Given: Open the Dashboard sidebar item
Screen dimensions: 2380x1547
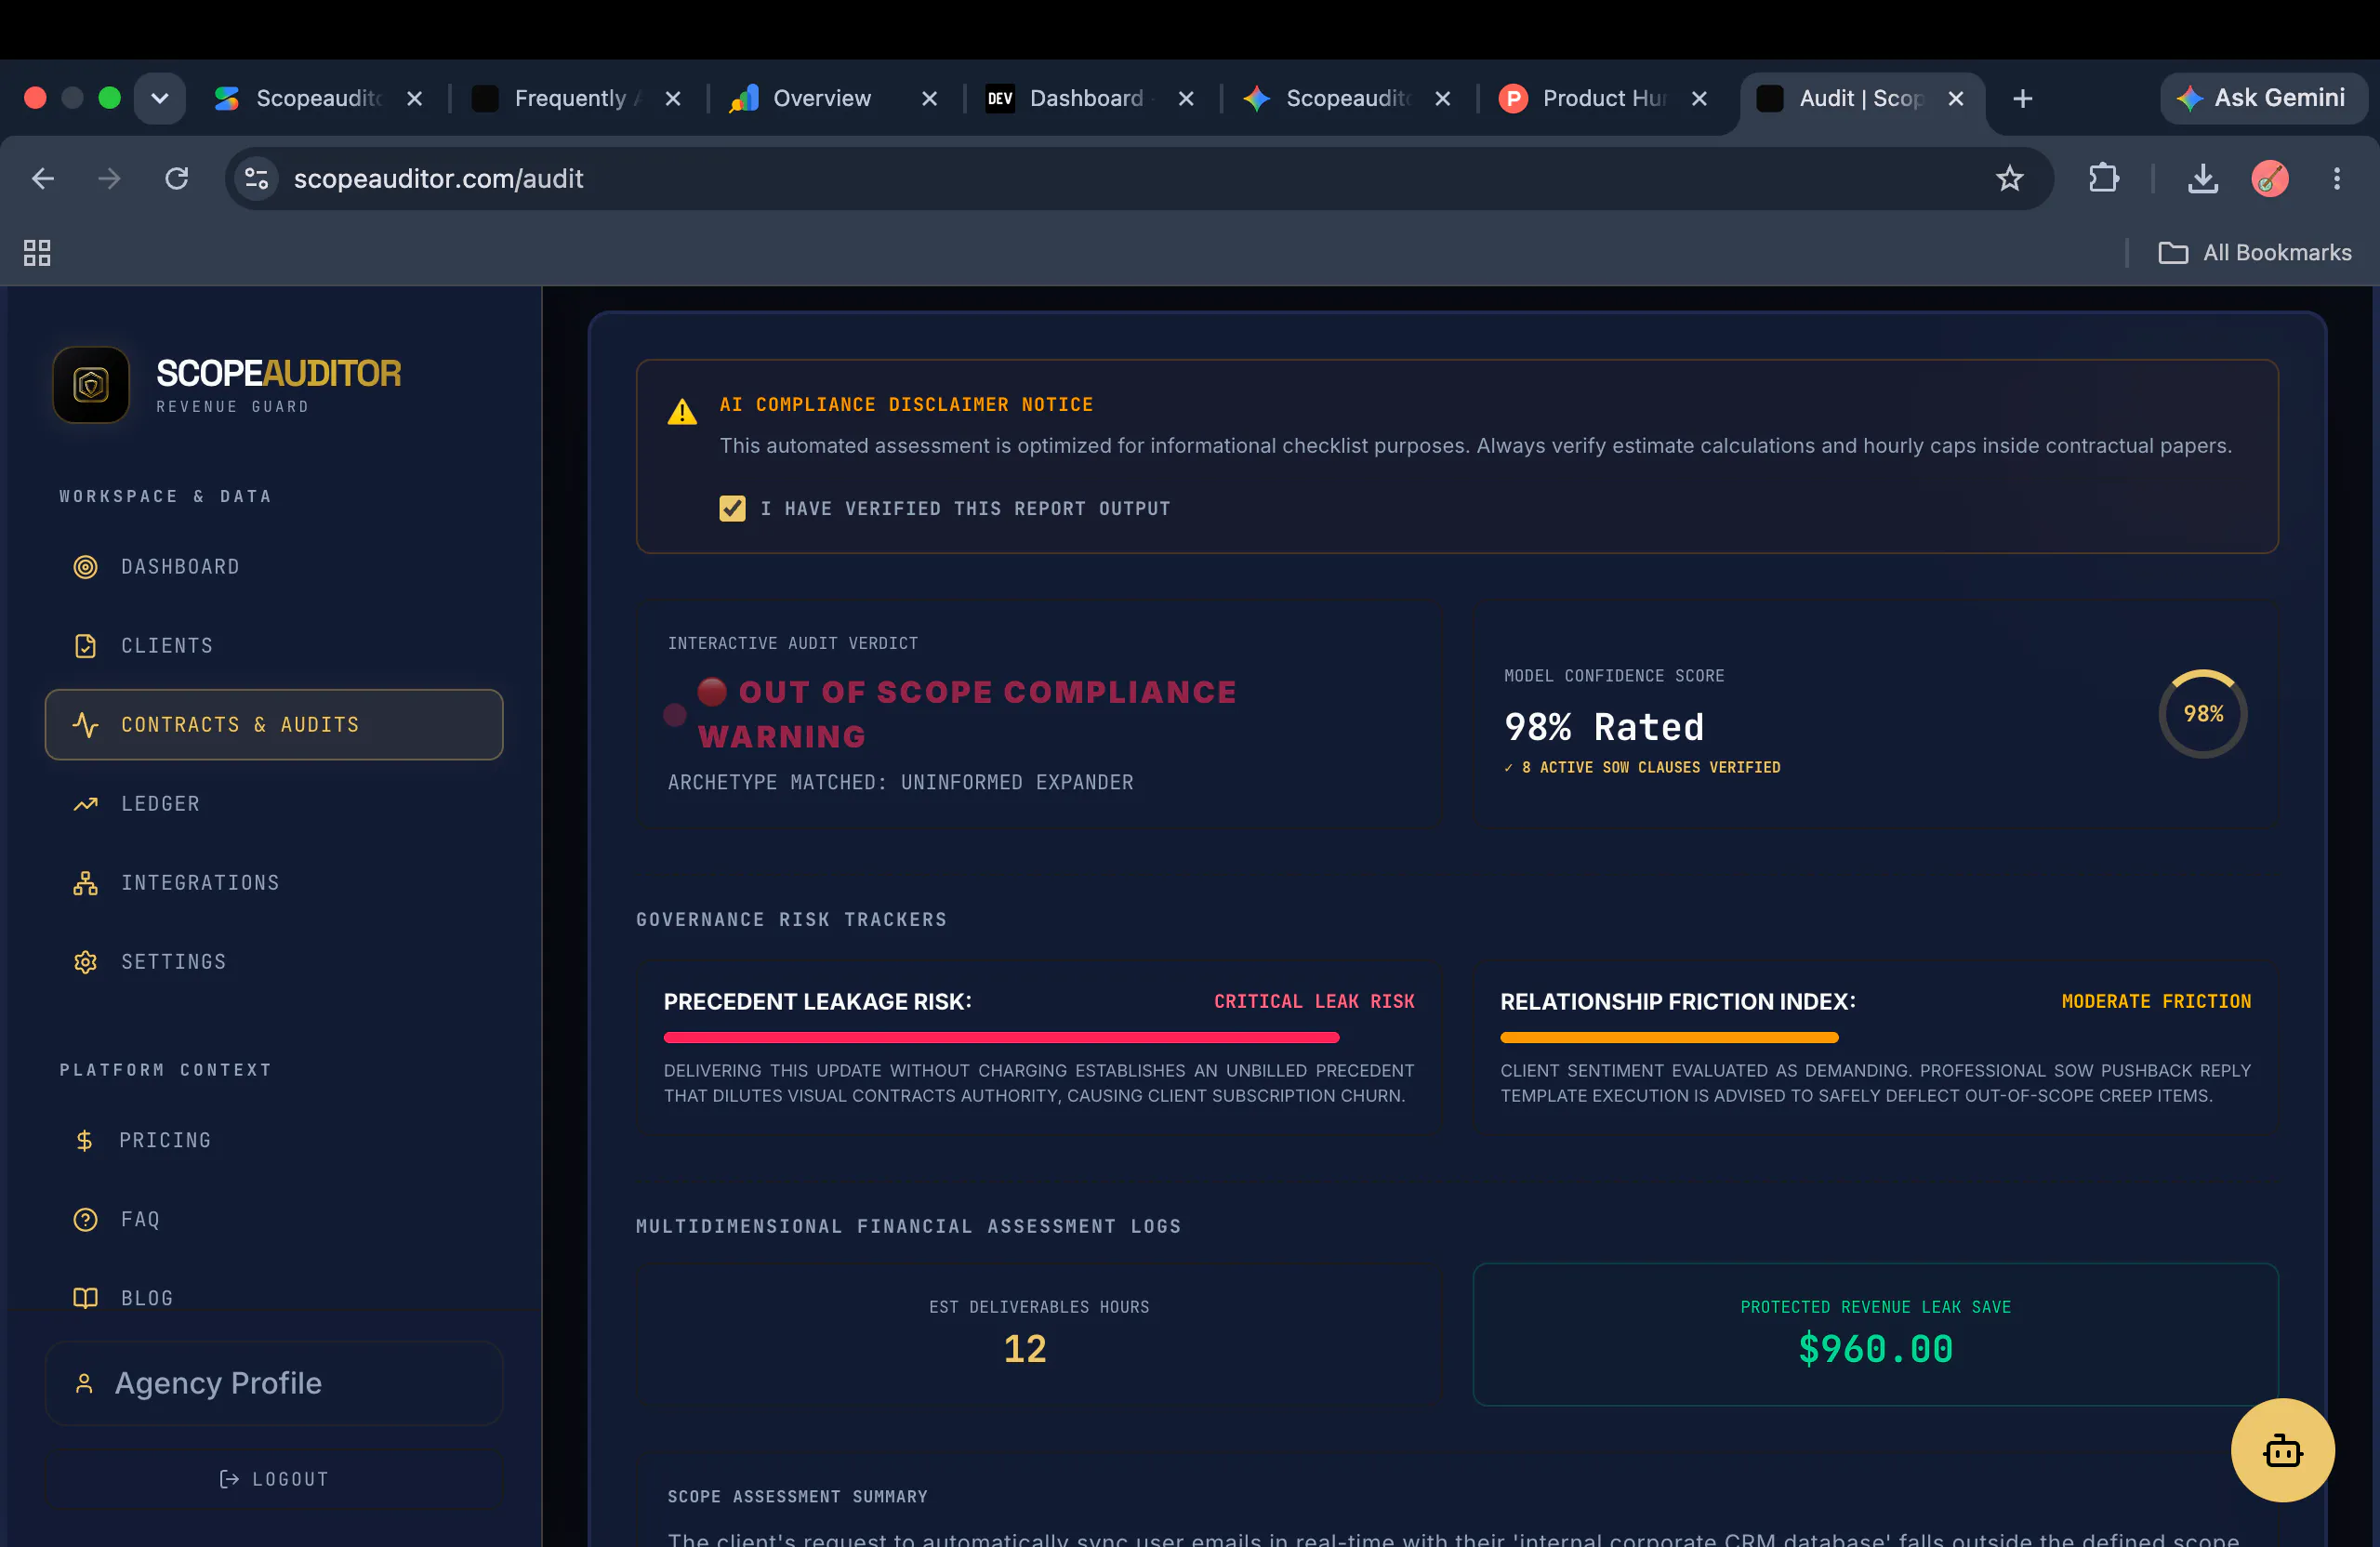Looking at the screenshot, I should 273,567.
